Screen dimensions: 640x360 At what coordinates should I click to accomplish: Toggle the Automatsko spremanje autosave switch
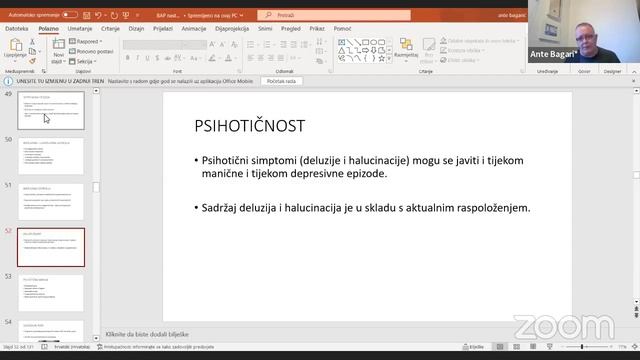point(70,15)
